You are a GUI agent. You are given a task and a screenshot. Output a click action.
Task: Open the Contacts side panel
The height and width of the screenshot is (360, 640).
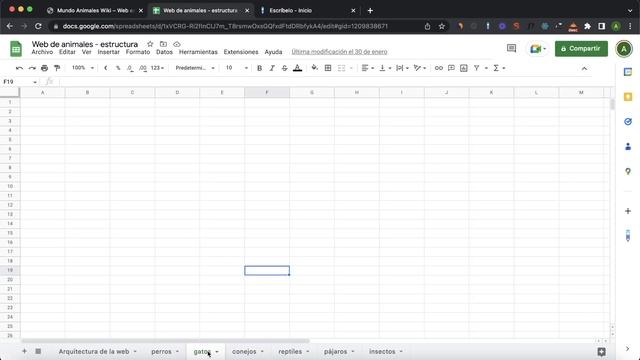click(628, 147)
